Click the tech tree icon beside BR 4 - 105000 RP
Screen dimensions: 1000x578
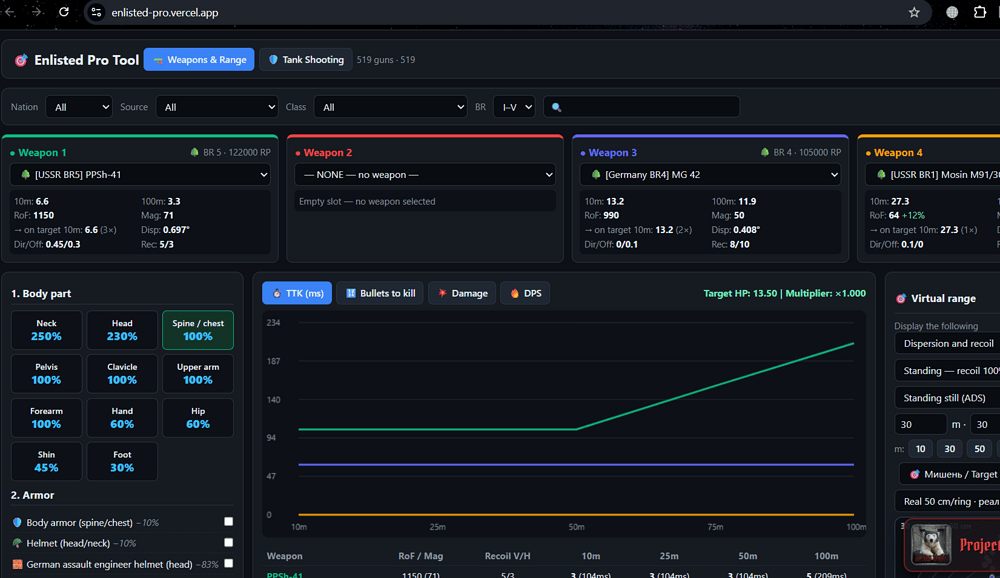pyautogui.click(x=765, y=152)
